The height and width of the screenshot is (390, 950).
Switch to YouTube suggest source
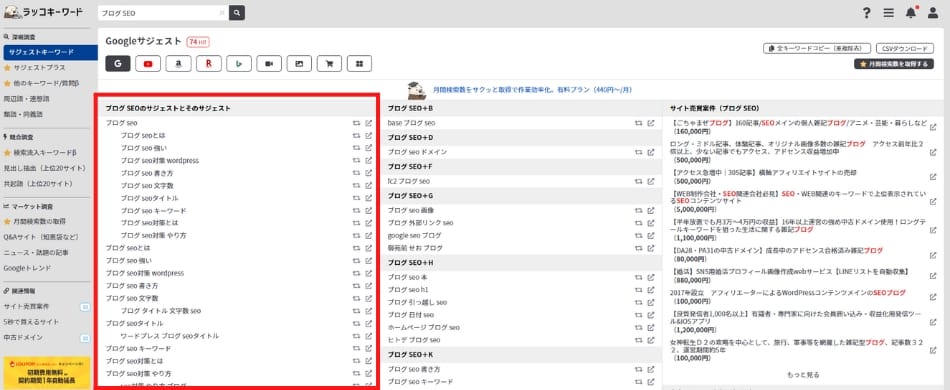coord(148,64)
